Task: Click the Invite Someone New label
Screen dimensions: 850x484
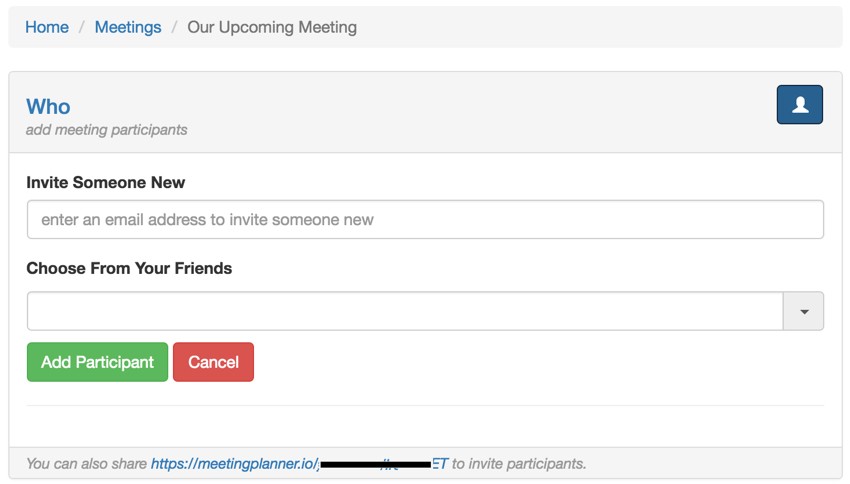Action: [x=106, y=182]
